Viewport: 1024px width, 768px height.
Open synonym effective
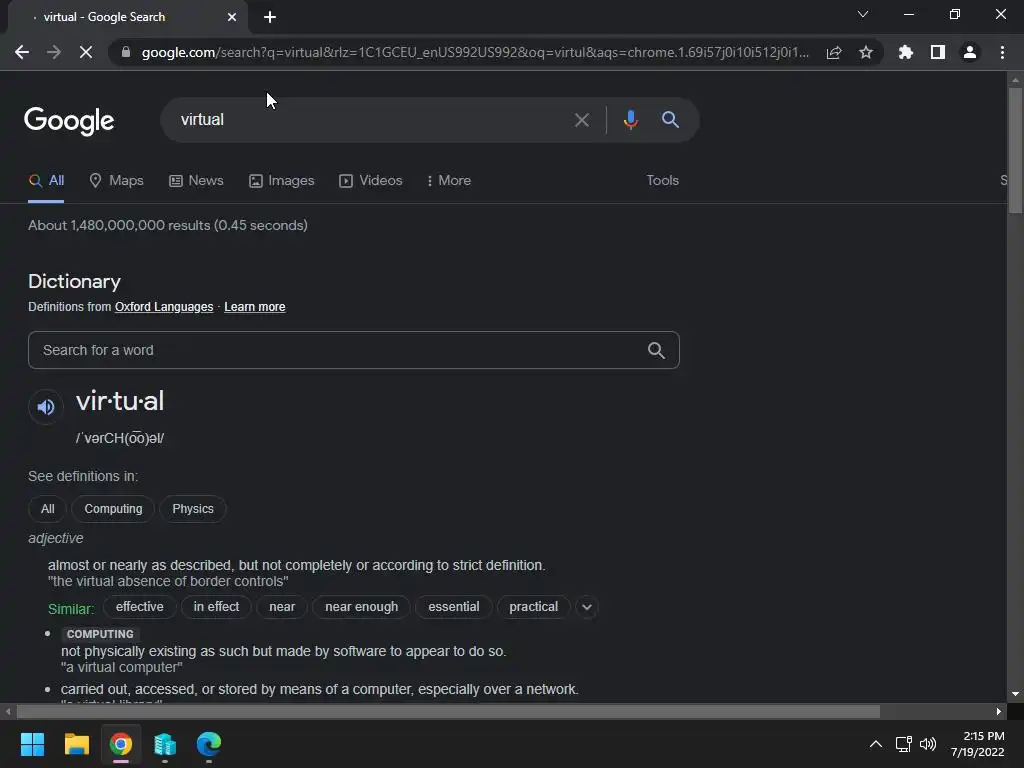[140, 607]
